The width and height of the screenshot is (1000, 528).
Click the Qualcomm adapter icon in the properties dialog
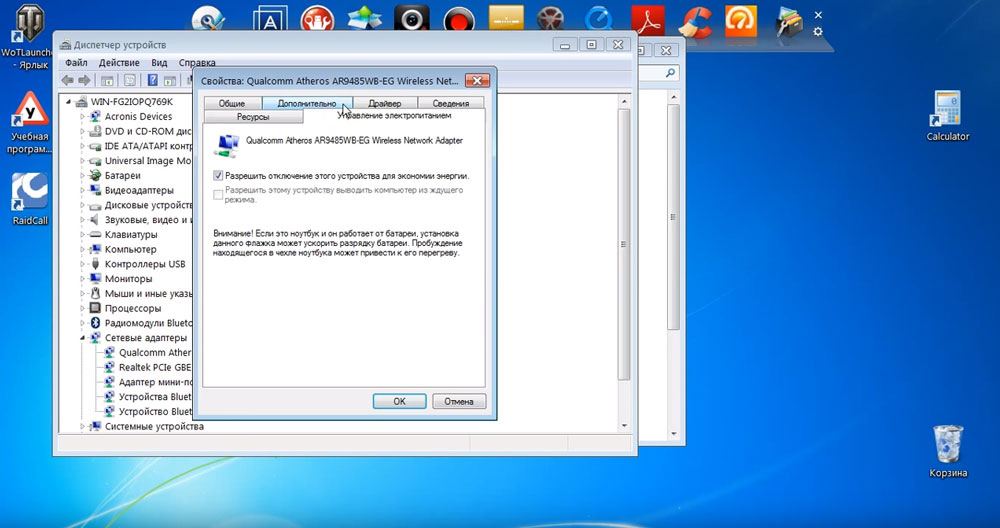(x=227, y=145)
